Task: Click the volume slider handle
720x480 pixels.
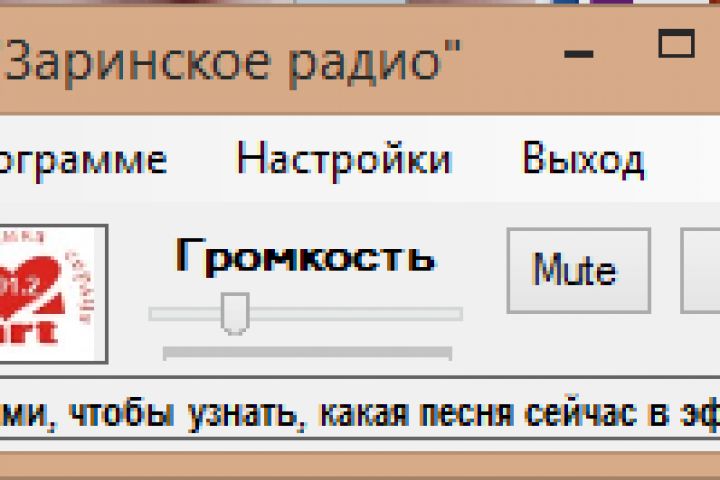Action: pos(235,313)
